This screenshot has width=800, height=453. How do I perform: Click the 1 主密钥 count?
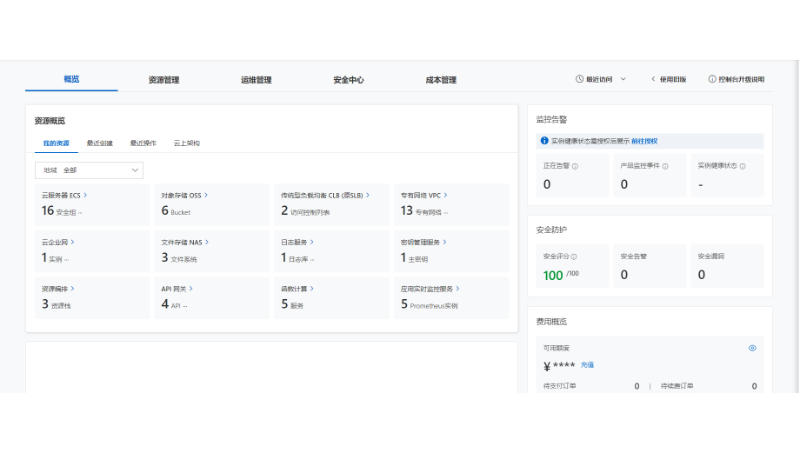[414, 258]
